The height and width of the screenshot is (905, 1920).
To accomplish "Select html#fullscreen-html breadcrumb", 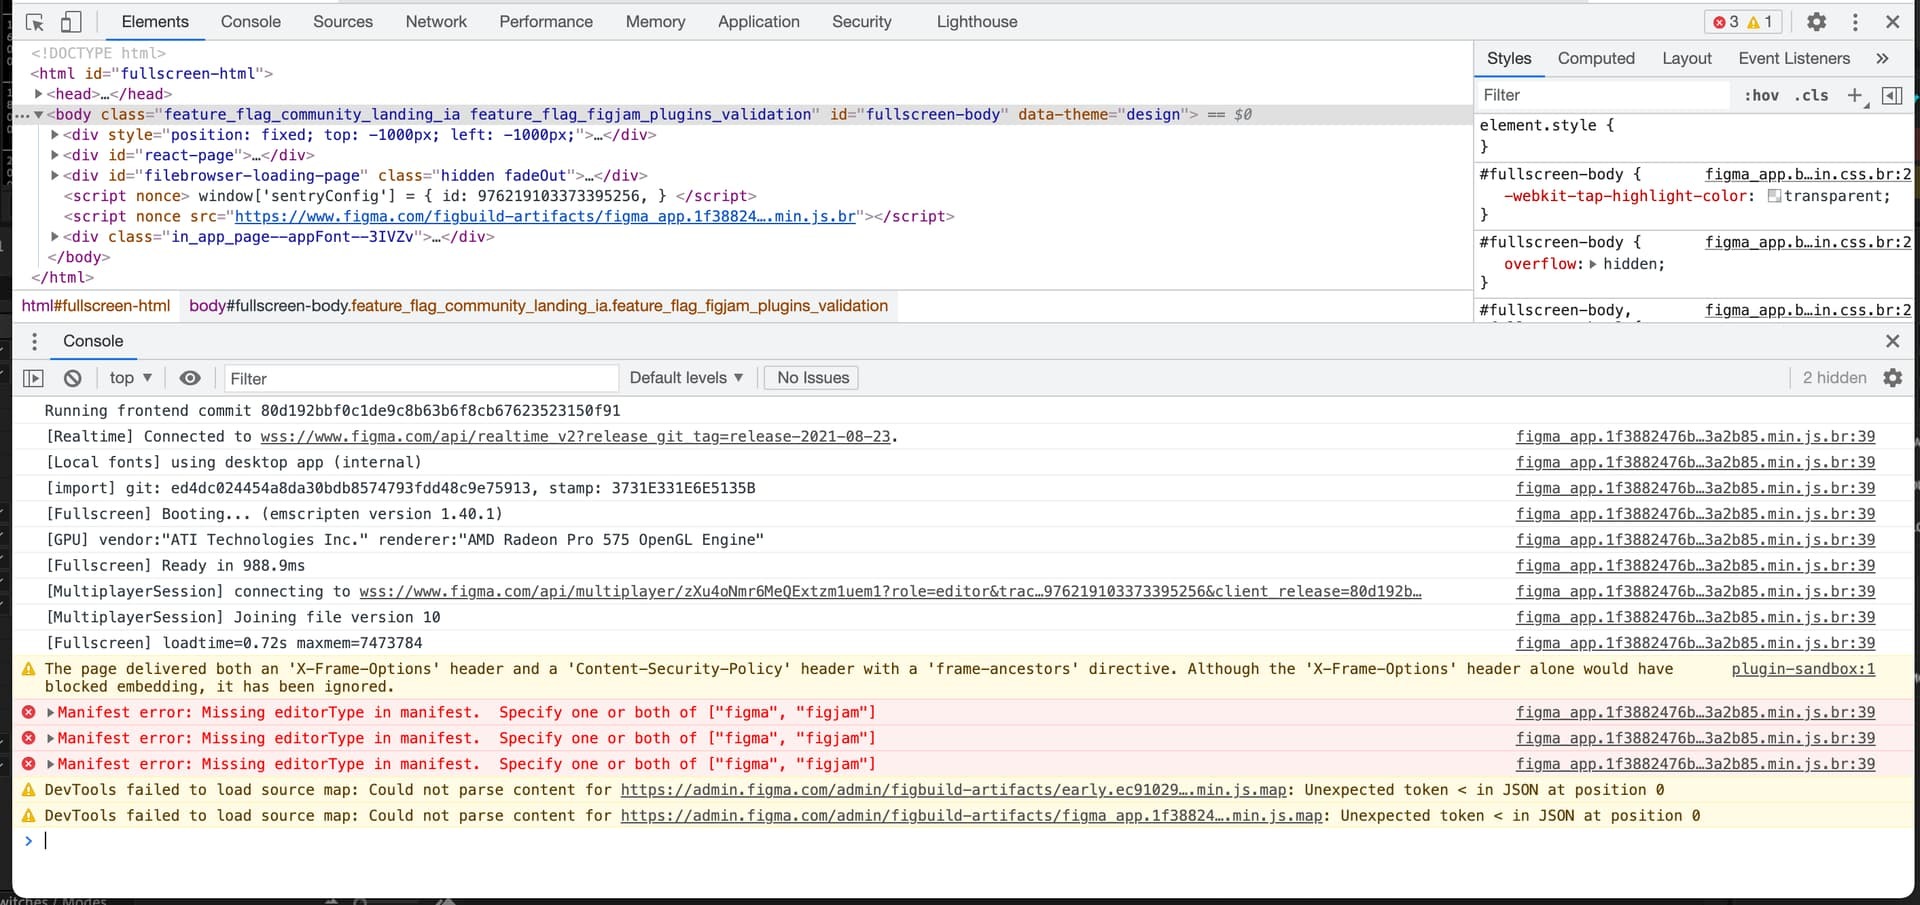I will (96, 306).
